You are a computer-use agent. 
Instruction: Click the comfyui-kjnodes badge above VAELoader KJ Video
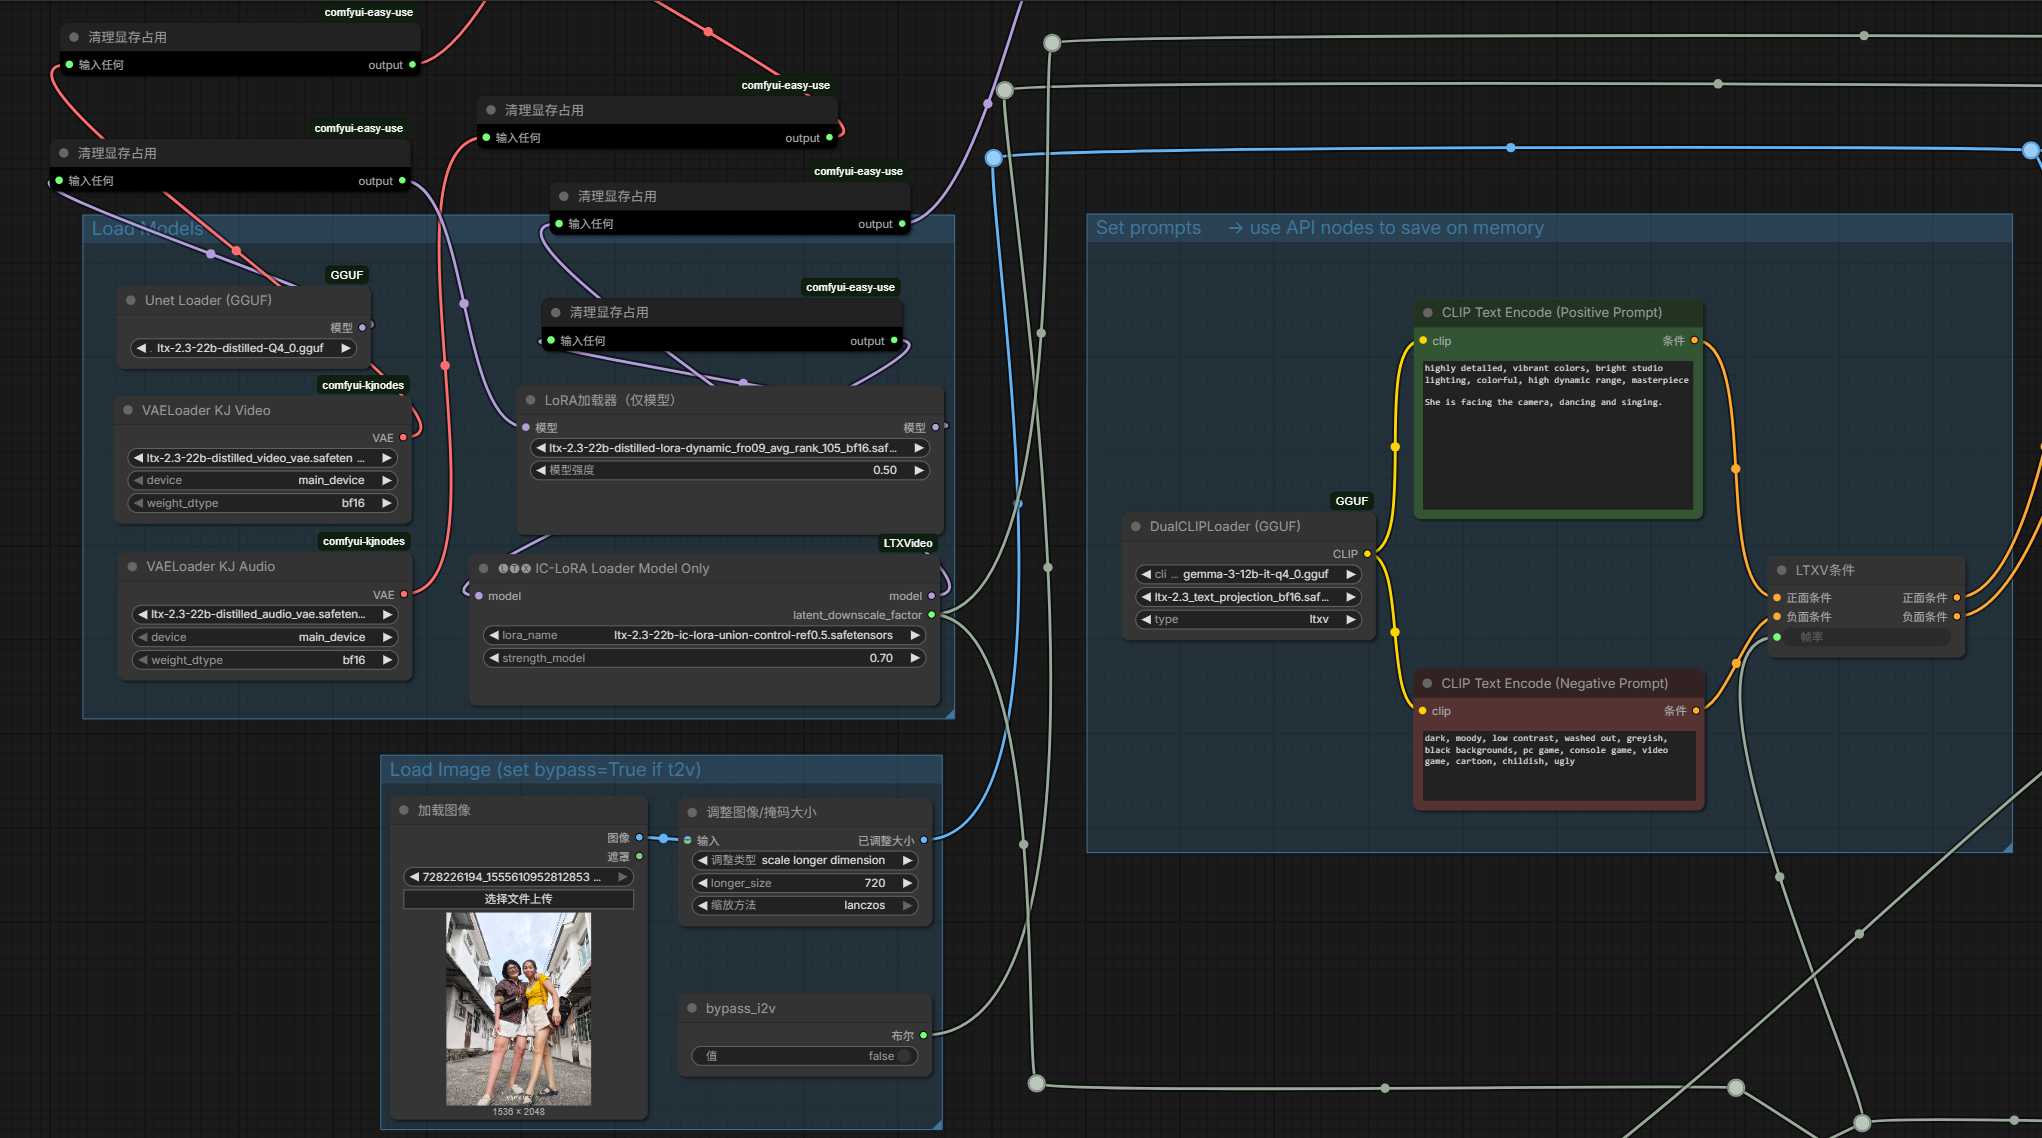pyautogui.click(x=363, y=385)
